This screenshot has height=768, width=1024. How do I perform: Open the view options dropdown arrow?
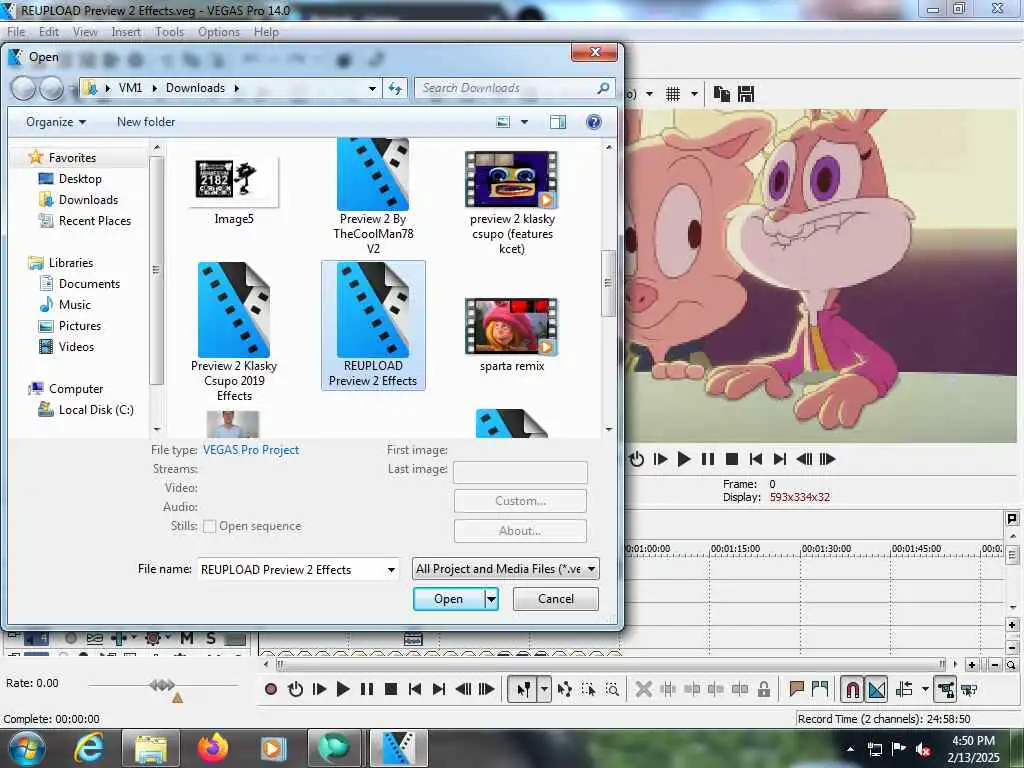point(524,122)
